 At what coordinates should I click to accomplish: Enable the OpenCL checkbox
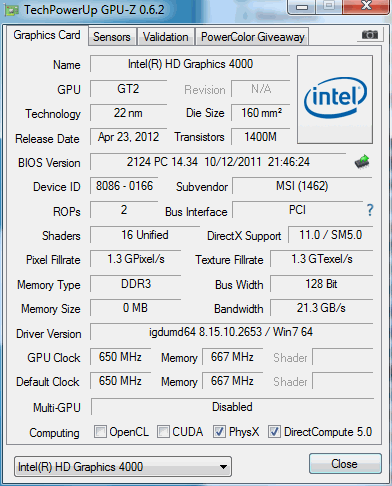[100, 431]
